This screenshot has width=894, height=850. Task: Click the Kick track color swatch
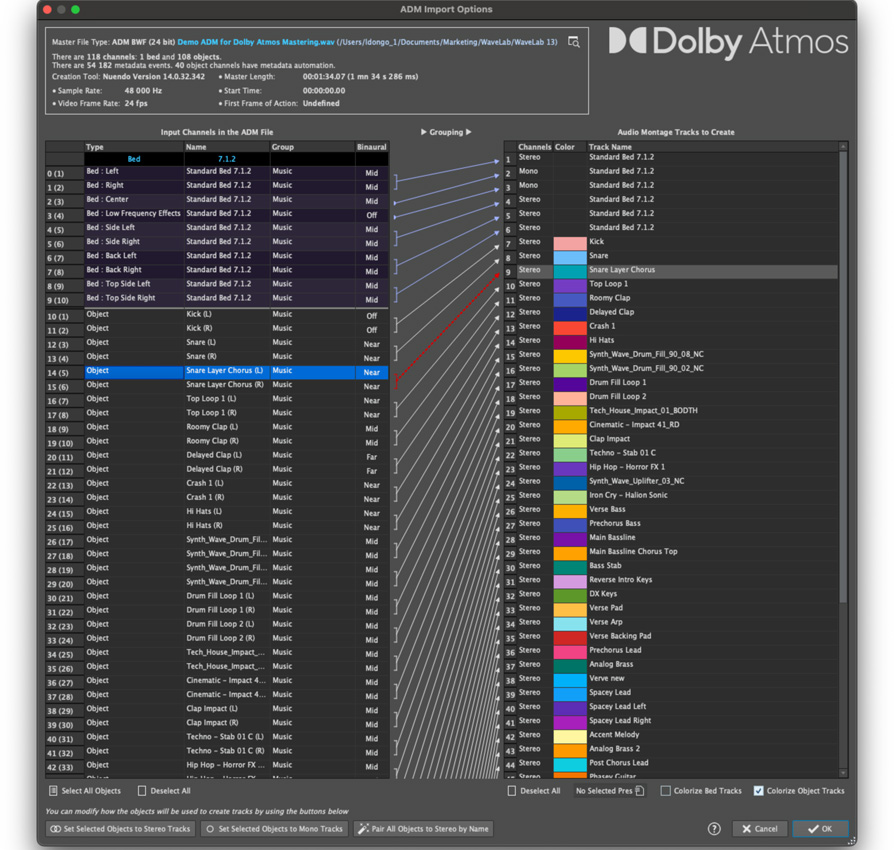coord(570,242)
